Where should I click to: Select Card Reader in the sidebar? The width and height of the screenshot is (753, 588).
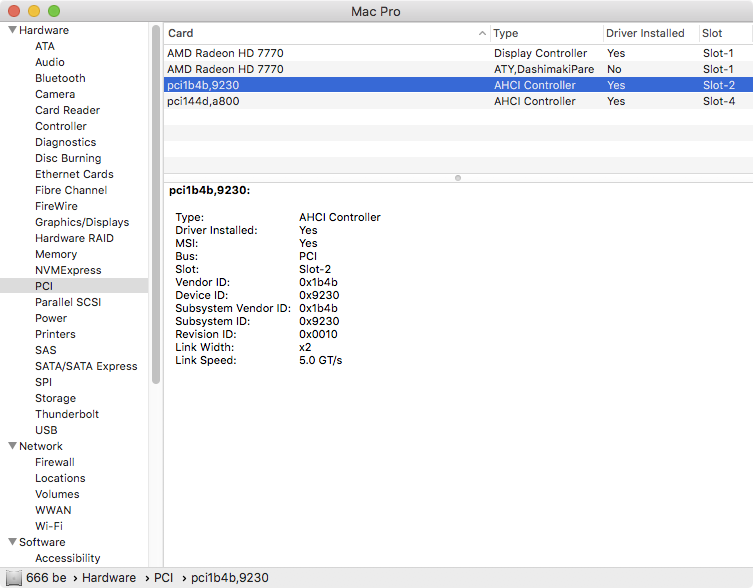coord(67,110)
